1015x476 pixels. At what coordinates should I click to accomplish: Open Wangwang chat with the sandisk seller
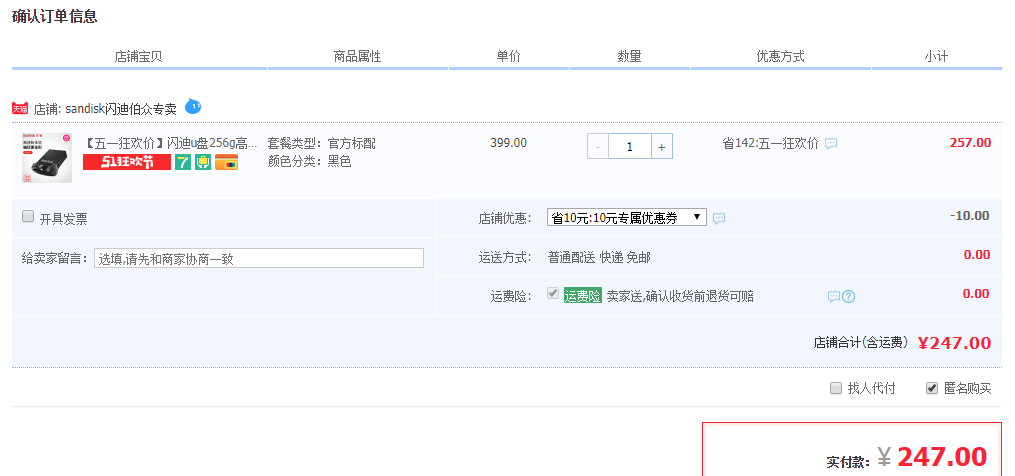(193, 106)
